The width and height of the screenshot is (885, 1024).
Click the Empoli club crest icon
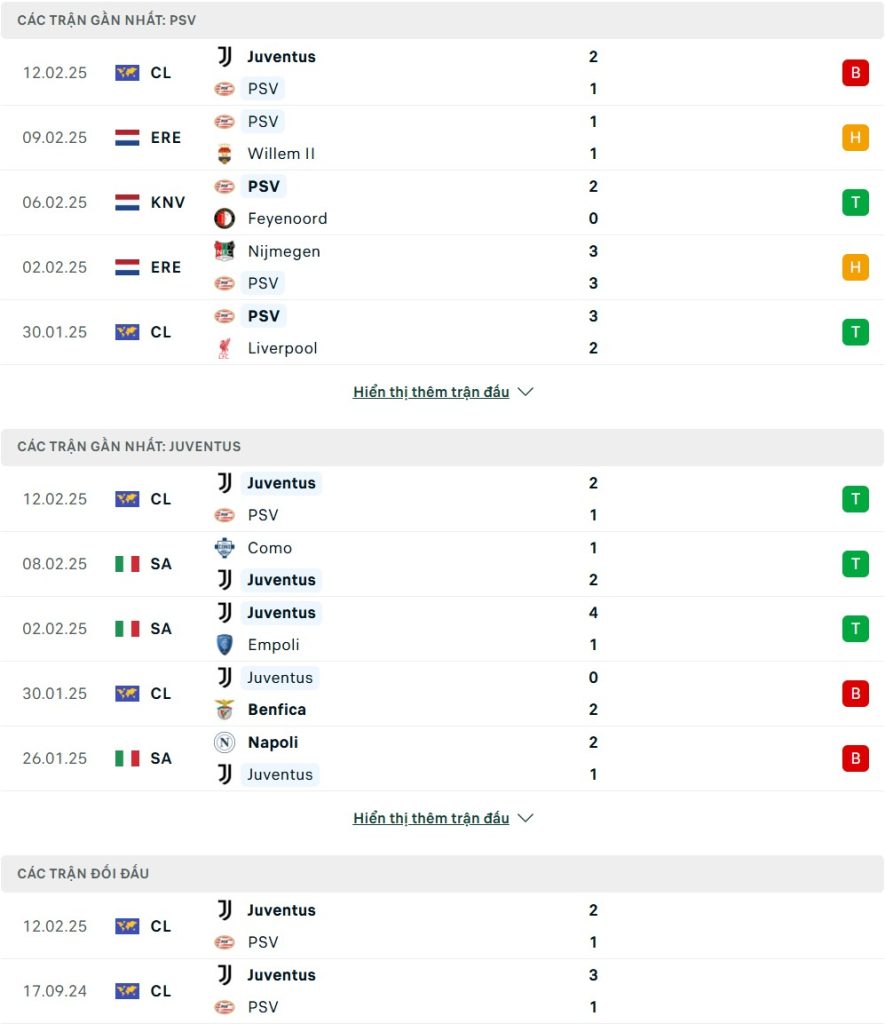coord(225,645)
